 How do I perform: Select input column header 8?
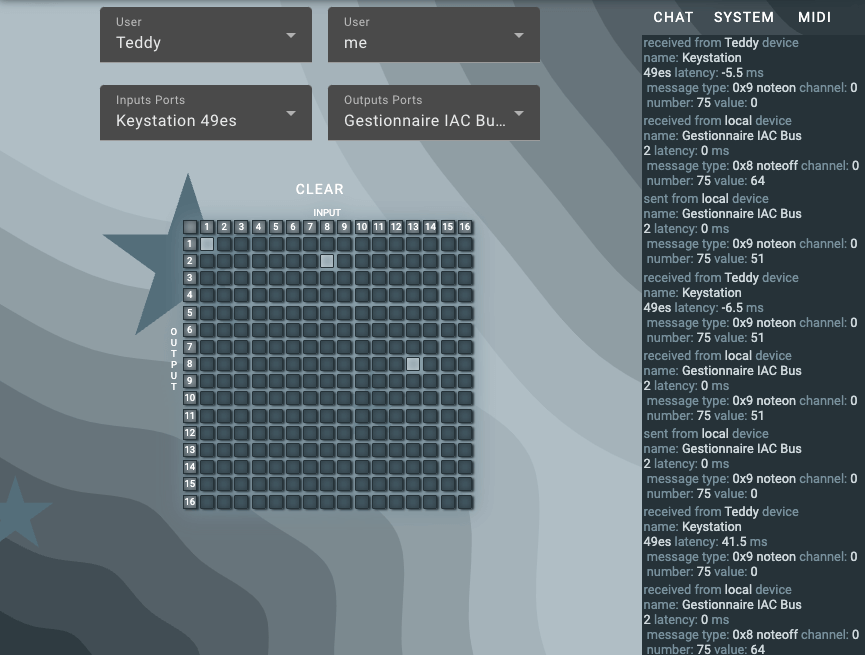pos(327,227)
